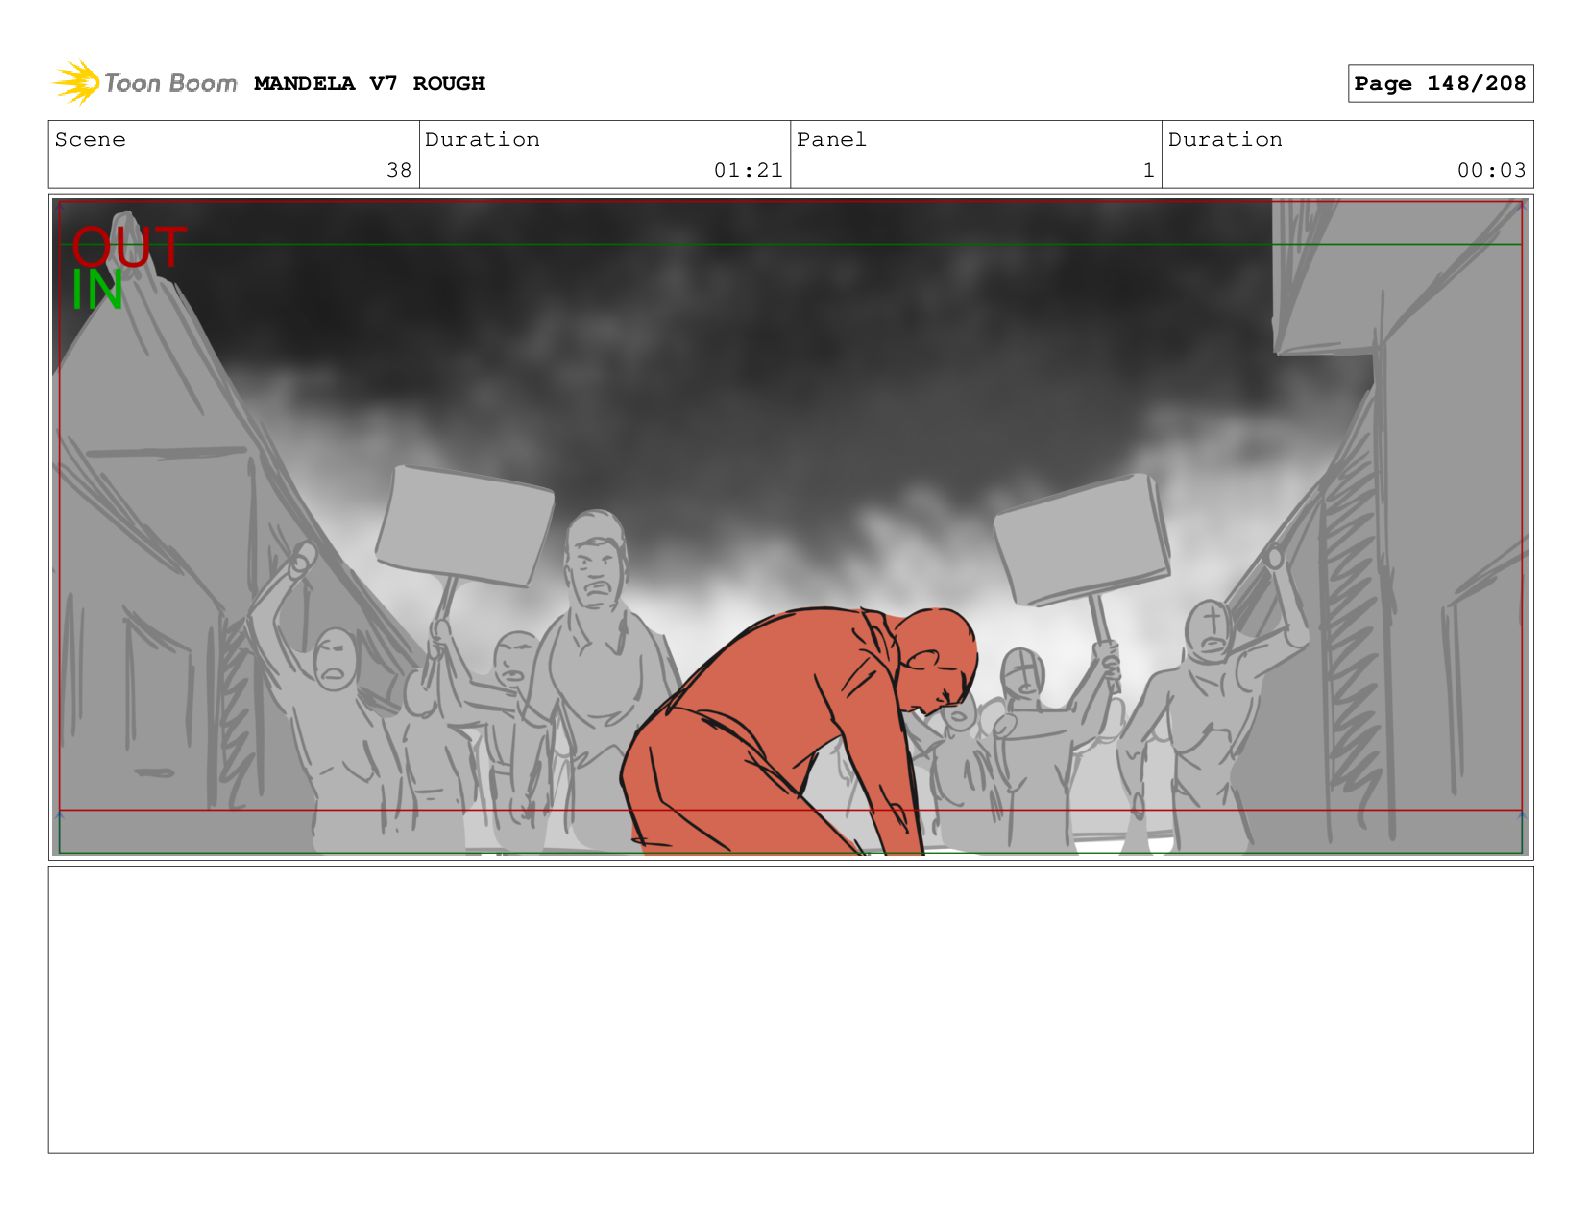Click the 'Page 148/208' box
This screenshot has height=1225, width=1582.
1440,84
